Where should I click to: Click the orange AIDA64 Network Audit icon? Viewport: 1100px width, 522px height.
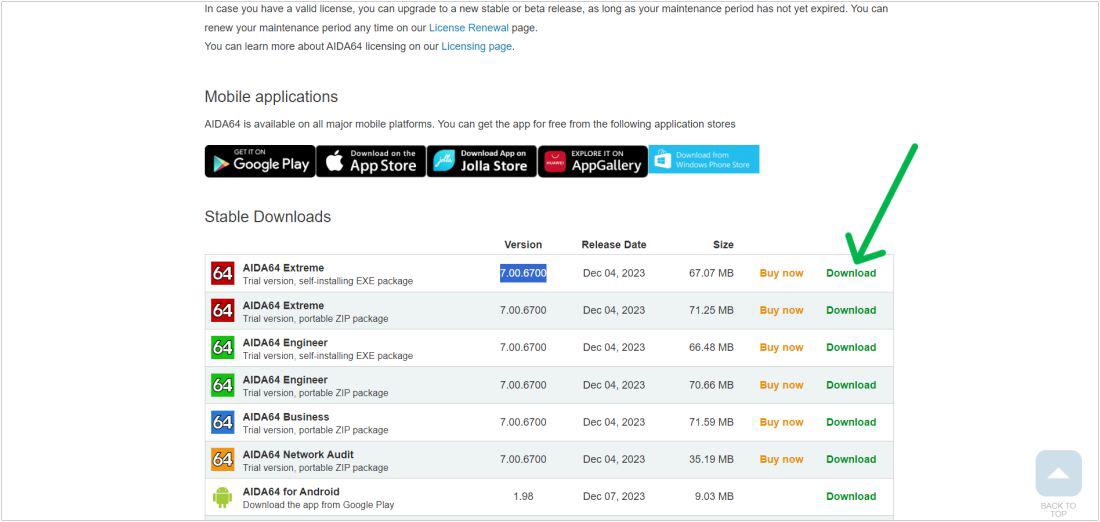point(222,460)
